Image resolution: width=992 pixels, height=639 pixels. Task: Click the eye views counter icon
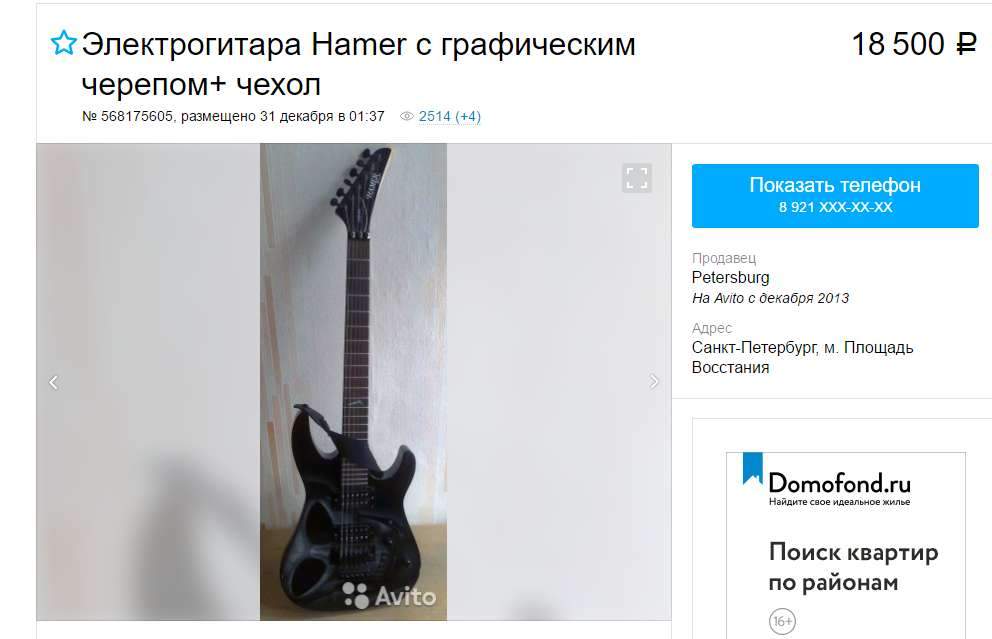coord(407,116)
